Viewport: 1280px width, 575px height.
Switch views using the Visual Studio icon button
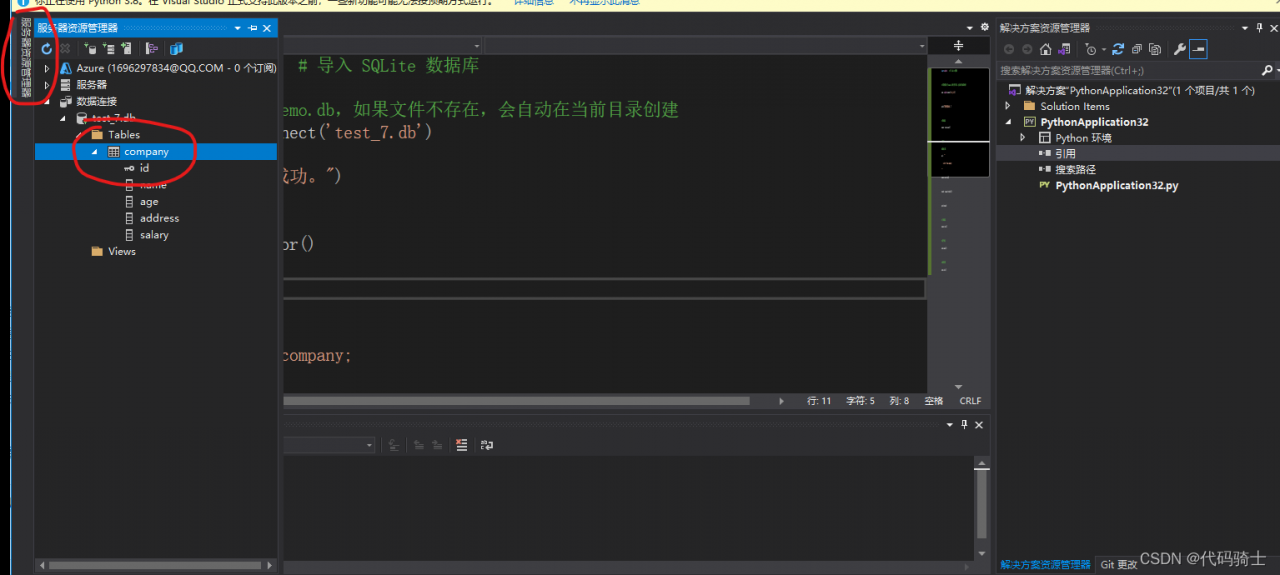pyautogui.click(x=1064, y=49)
